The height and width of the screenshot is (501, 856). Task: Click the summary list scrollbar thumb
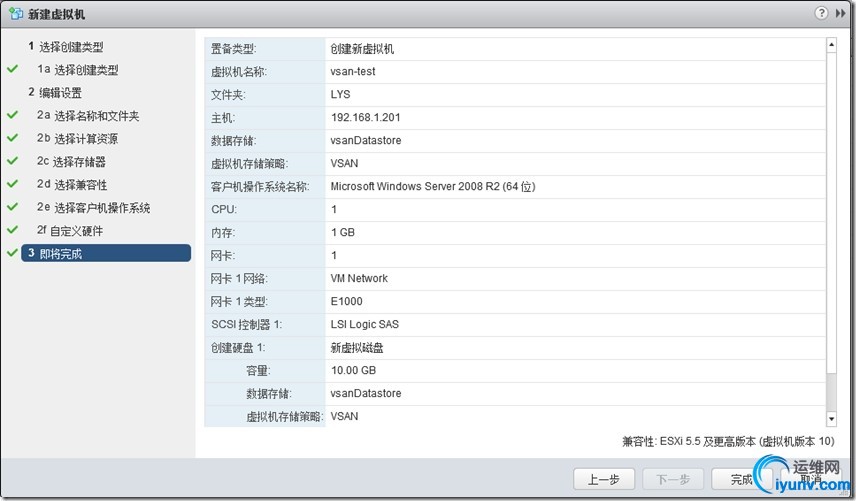[831, 215]
